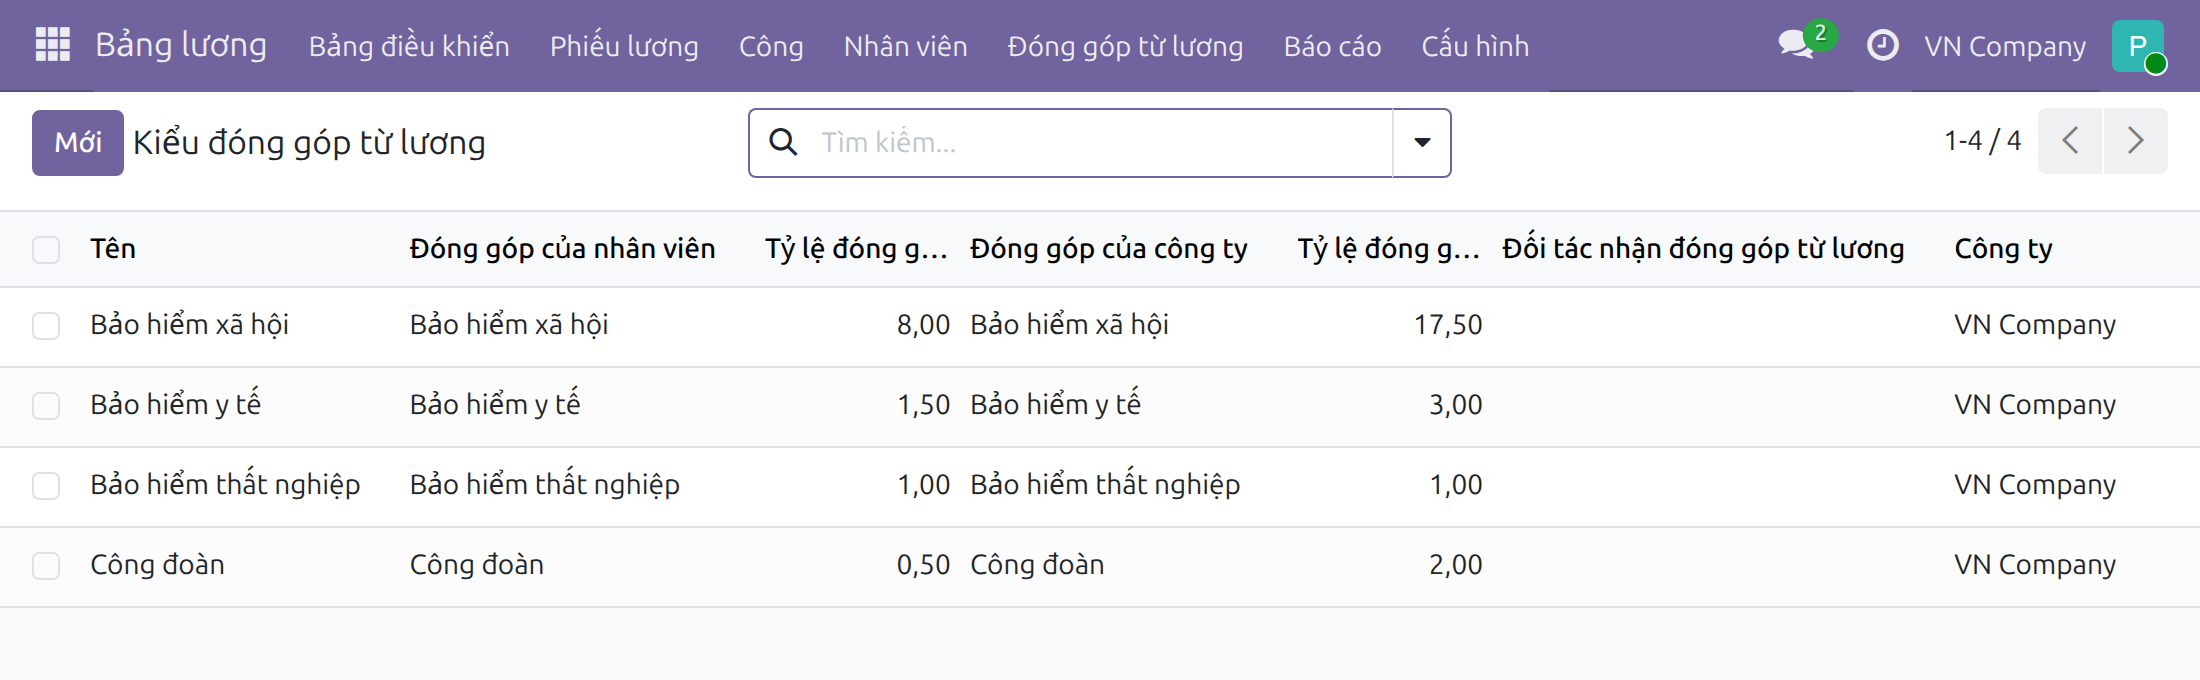Click the 2,00 company rate cell

click(1456, 565)
